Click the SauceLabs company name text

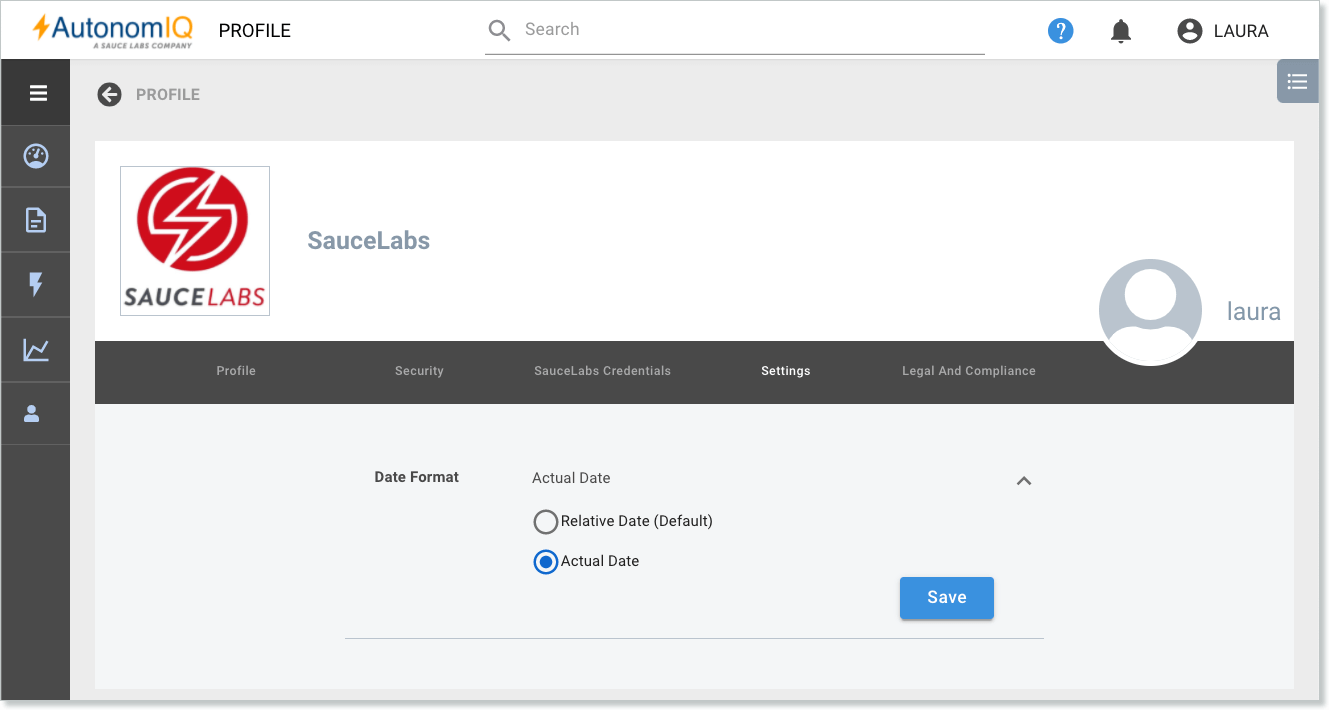click(x=369, y=241)
